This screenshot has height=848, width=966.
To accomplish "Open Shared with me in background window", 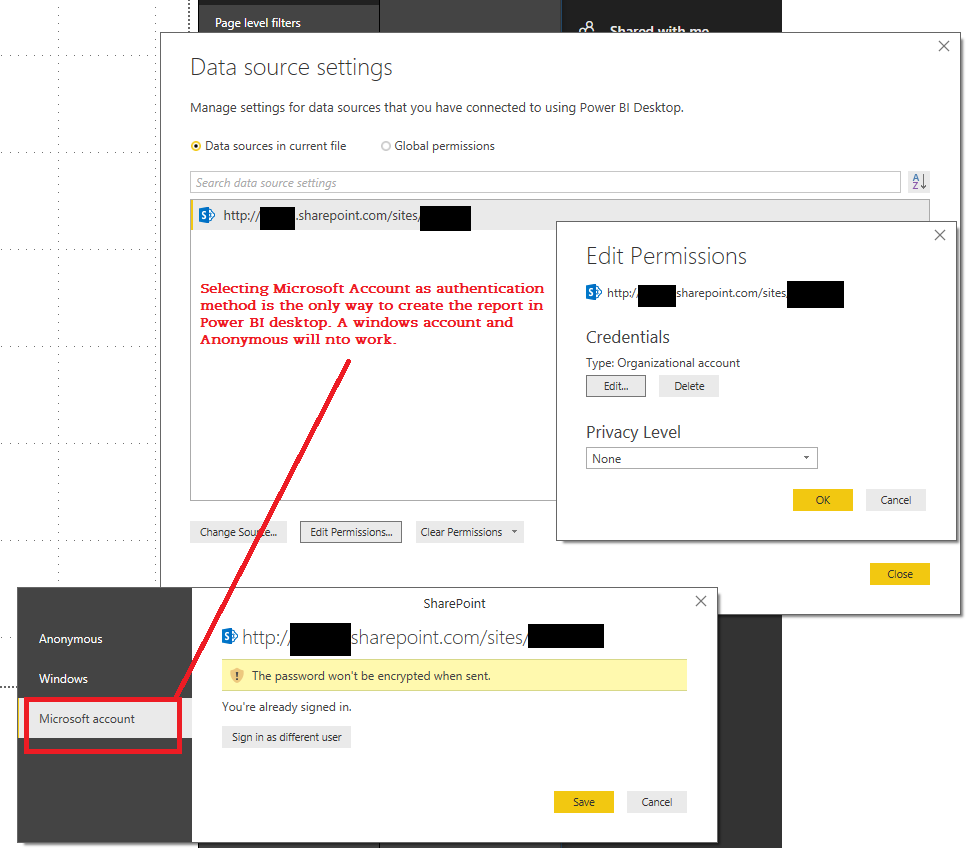I will [x=659, y=28].
